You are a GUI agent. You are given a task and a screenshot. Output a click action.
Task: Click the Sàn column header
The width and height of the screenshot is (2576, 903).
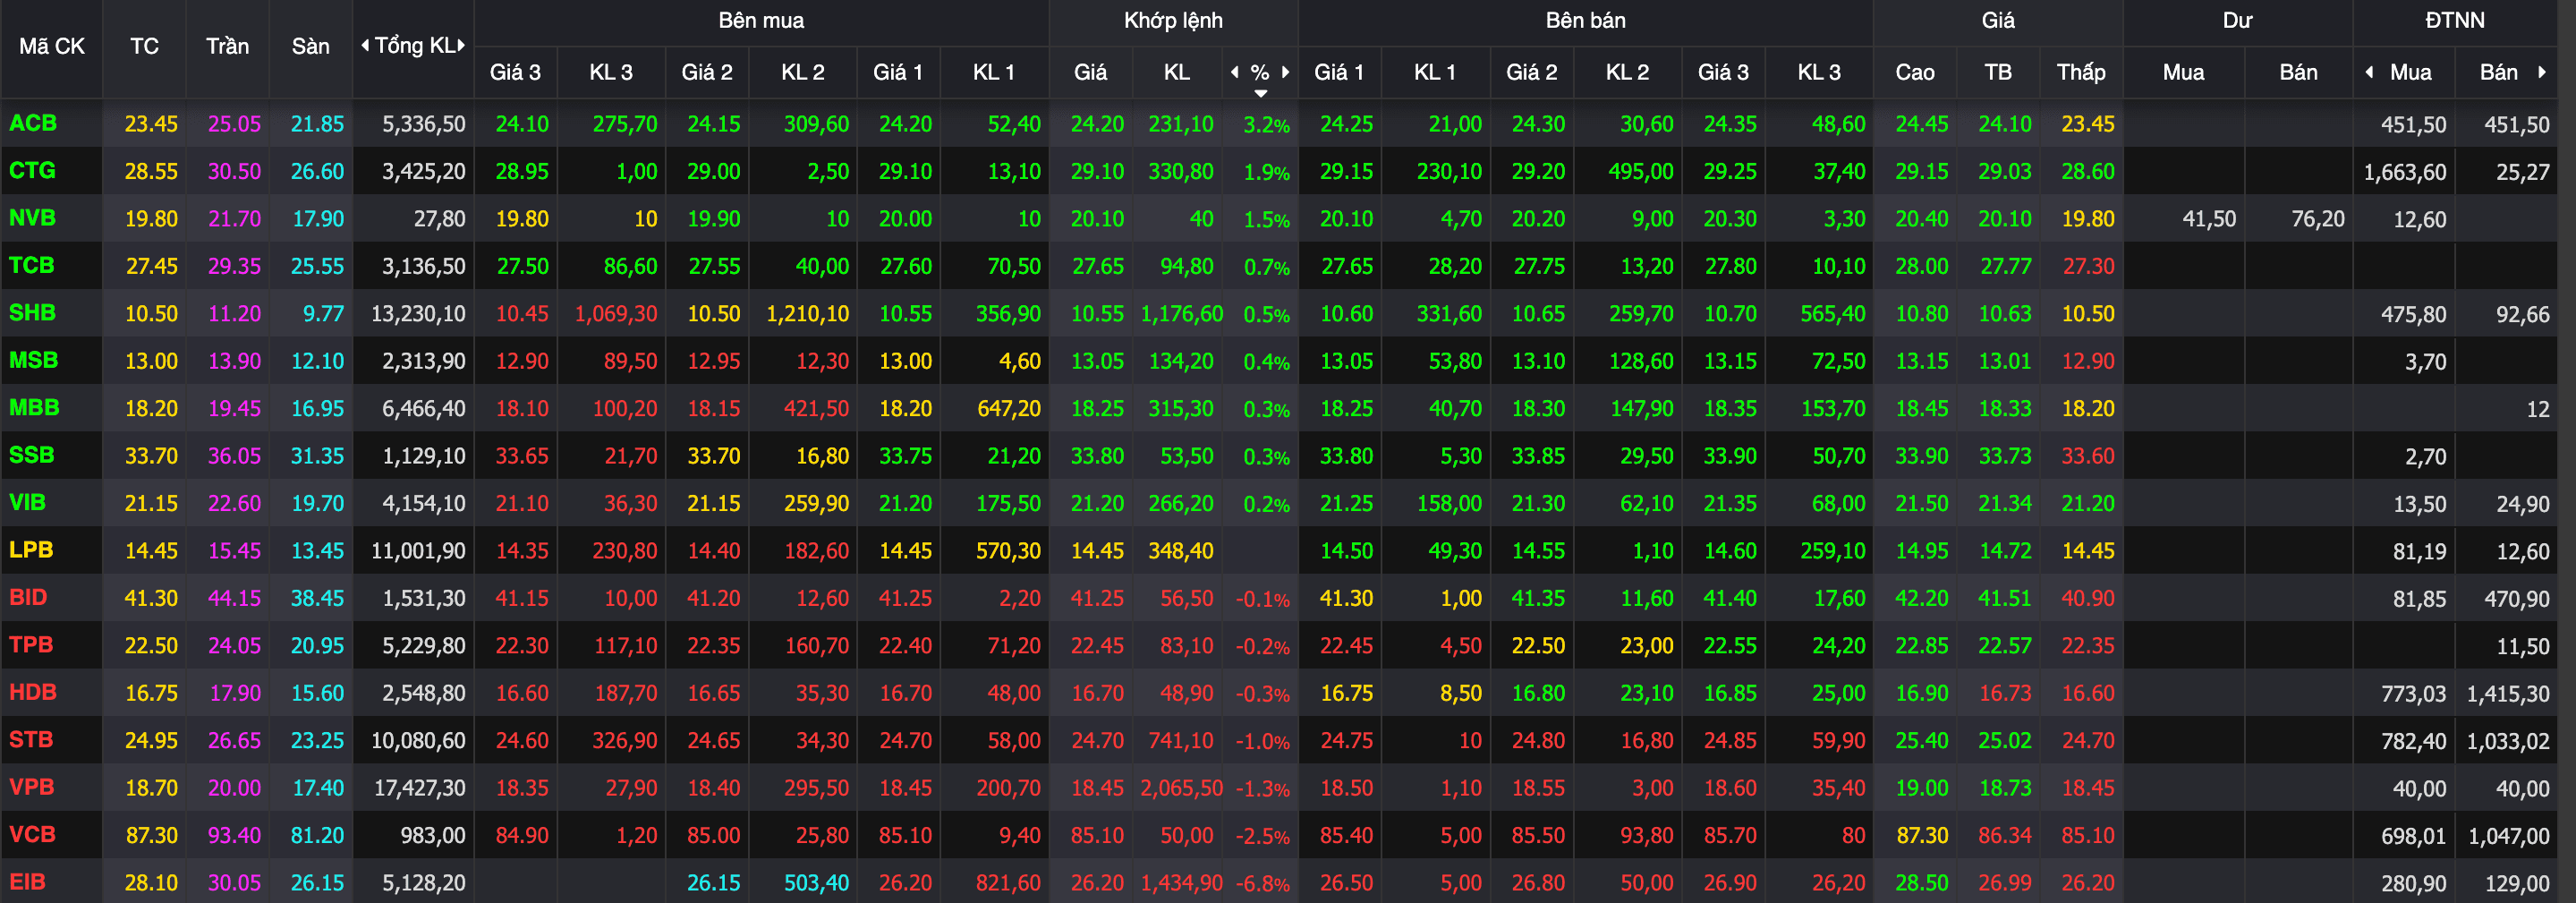(310, 46)
